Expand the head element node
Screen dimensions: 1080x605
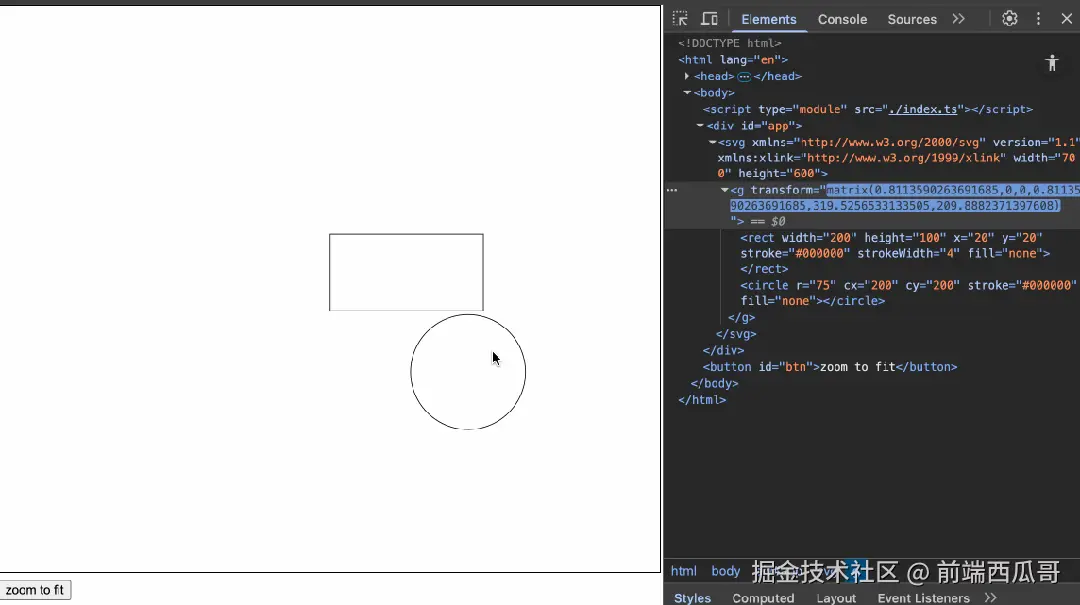[x=687, y=76]
